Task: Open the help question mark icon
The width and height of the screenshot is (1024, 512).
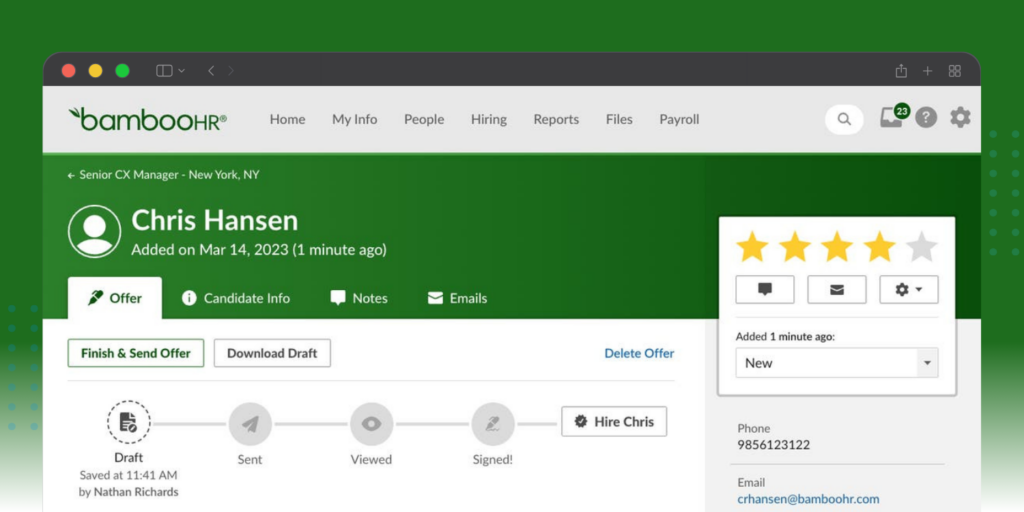Action: click(925, 118)
